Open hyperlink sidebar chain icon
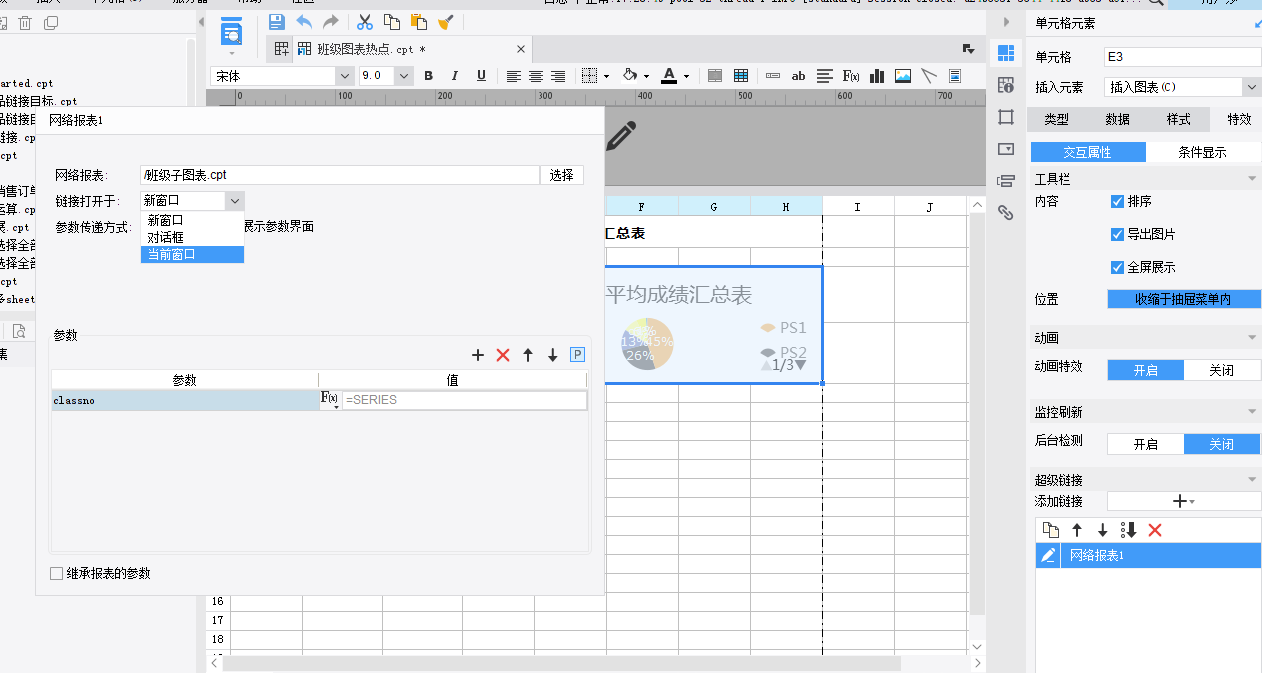 click(1006, 212)
